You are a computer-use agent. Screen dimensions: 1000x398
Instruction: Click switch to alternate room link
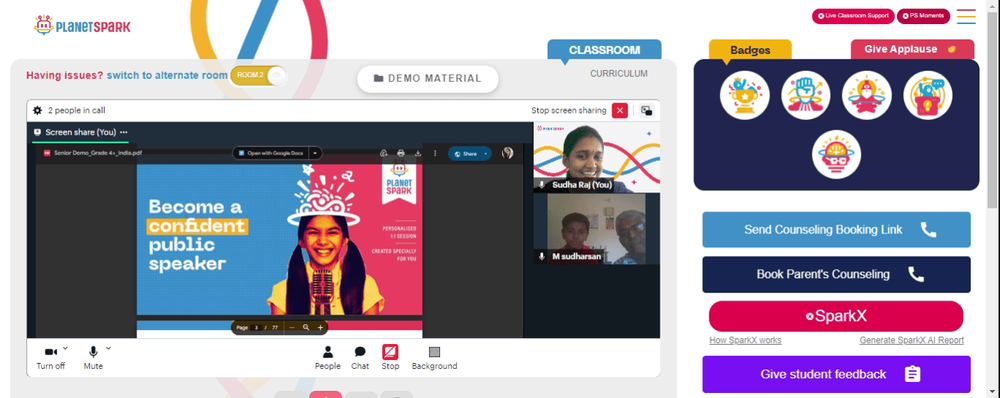(x=167, y=75)
